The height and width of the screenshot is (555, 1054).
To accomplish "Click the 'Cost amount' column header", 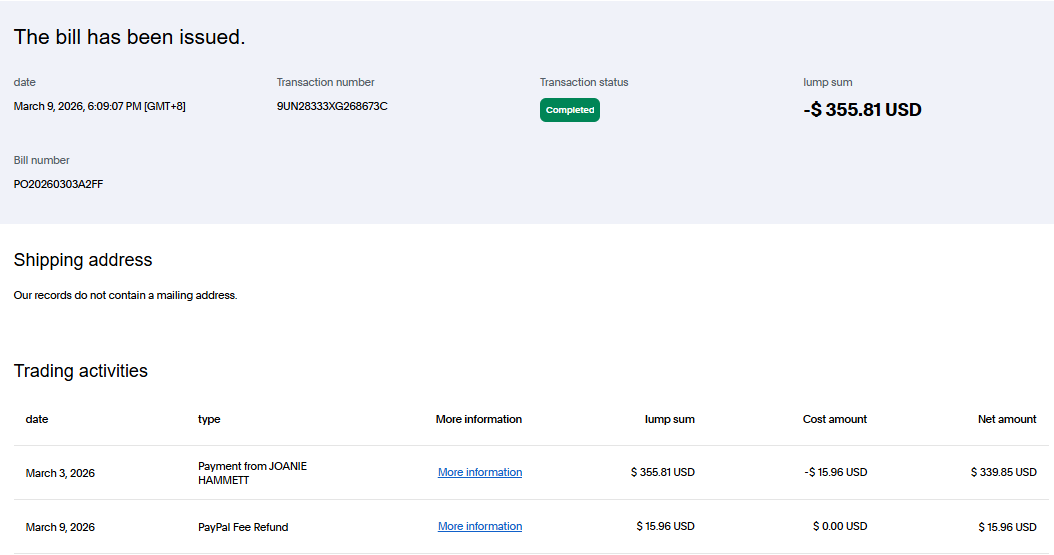I will coord(834,419).
